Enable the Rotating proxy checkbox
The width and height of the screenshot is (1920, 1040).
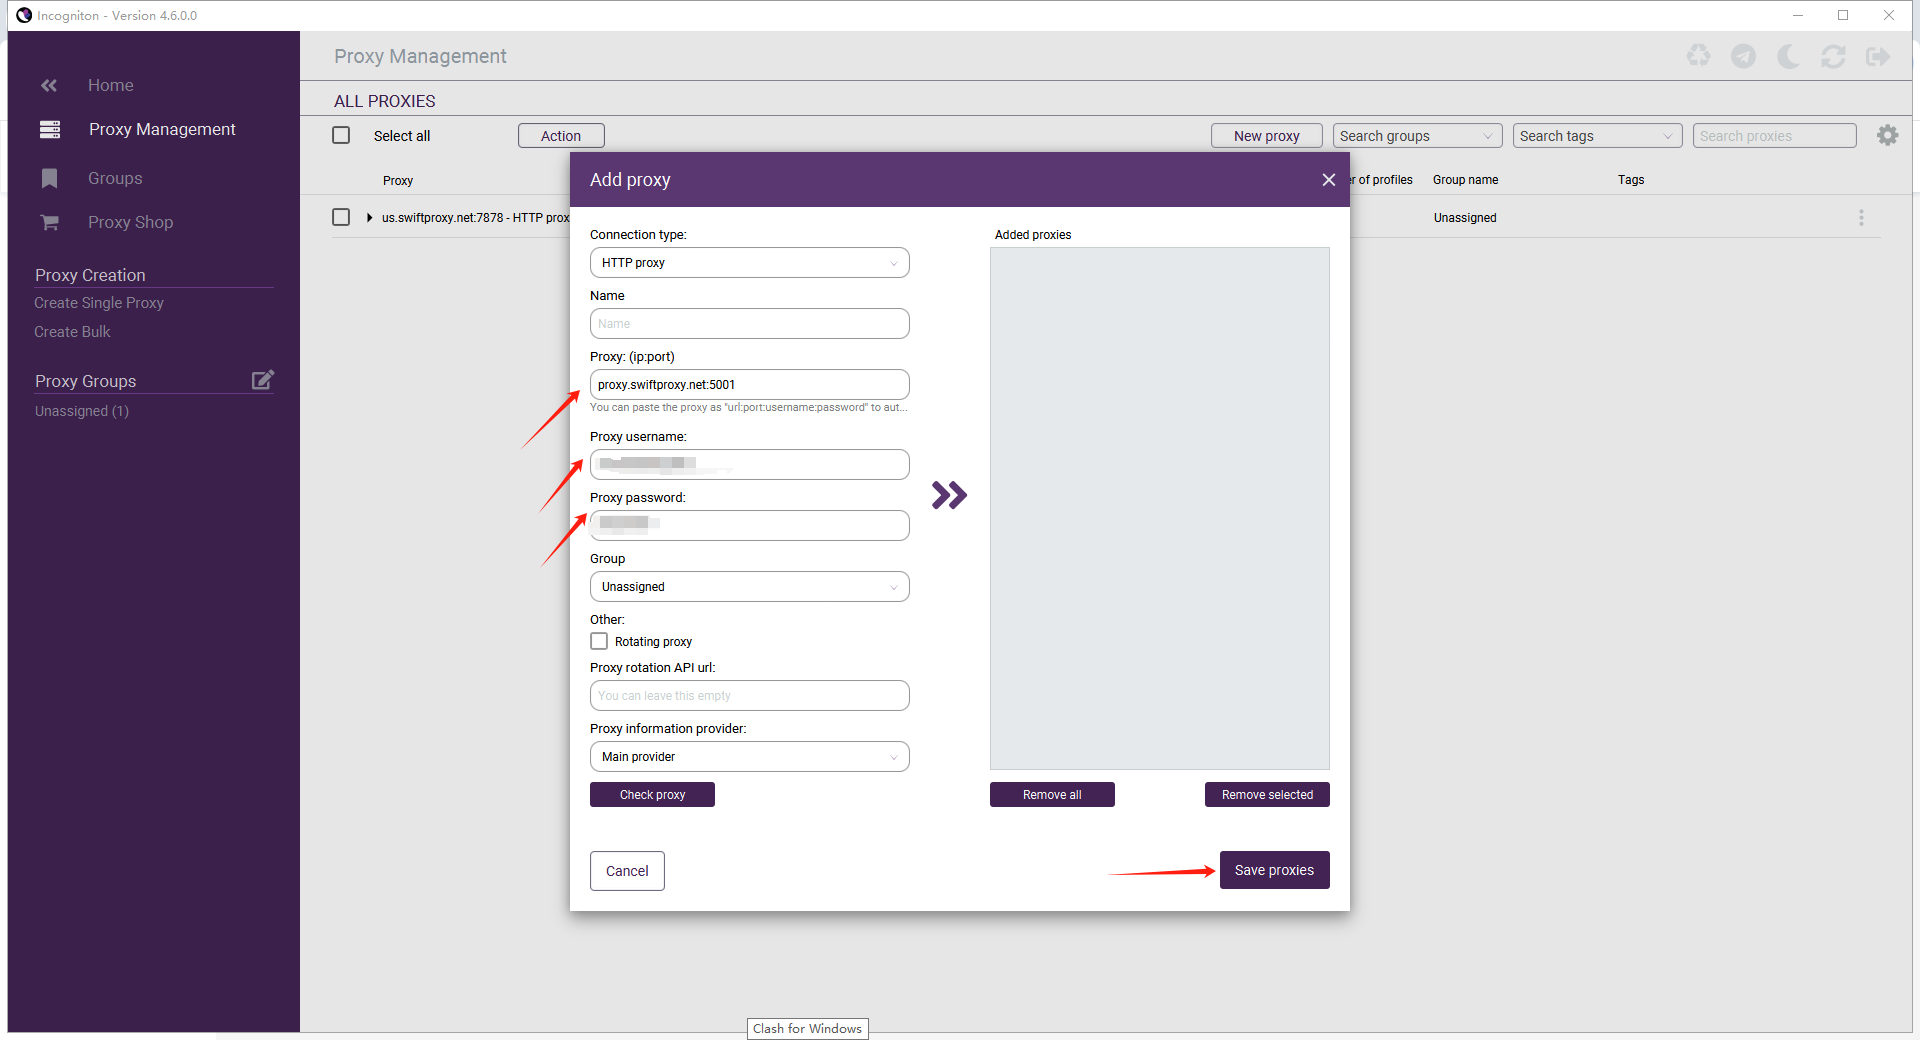[x=599, y=641]
